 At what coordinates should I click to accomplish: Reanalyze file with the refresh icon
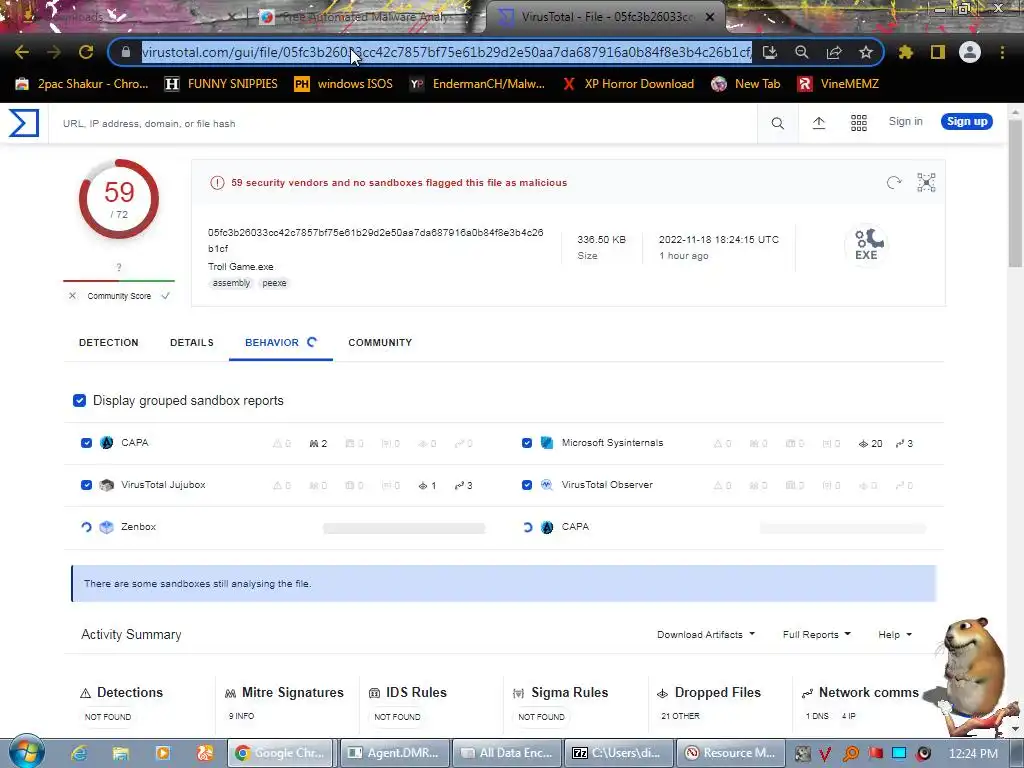pos(894,183)
